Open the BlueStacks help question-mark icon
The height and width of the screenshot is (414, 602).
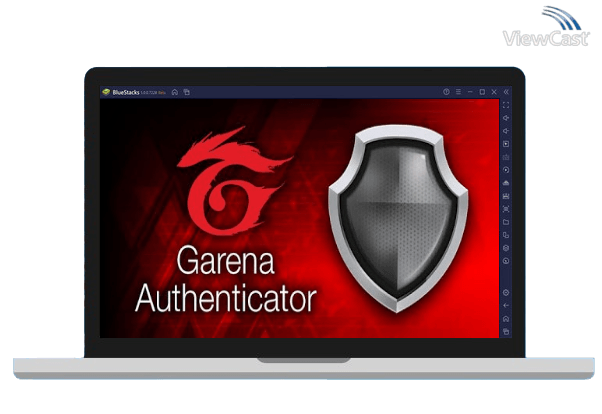click(x=446, y=92)
